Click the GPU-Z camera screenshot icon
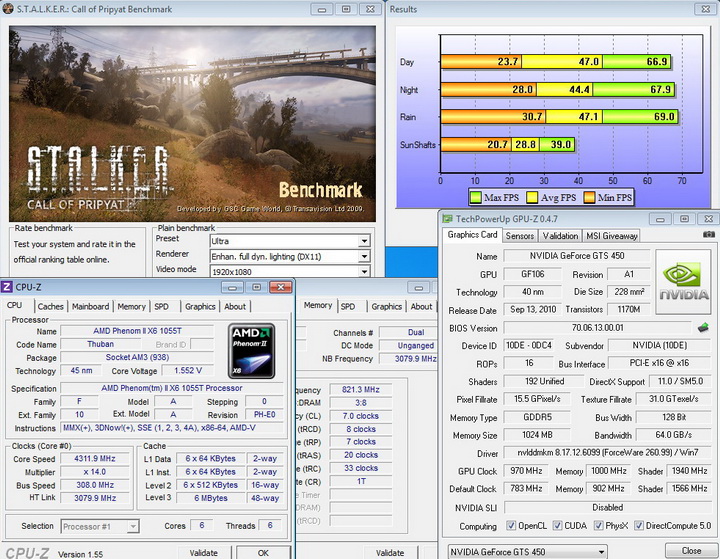Viewport: 720px width, 559px height. [x=709, y=235]
